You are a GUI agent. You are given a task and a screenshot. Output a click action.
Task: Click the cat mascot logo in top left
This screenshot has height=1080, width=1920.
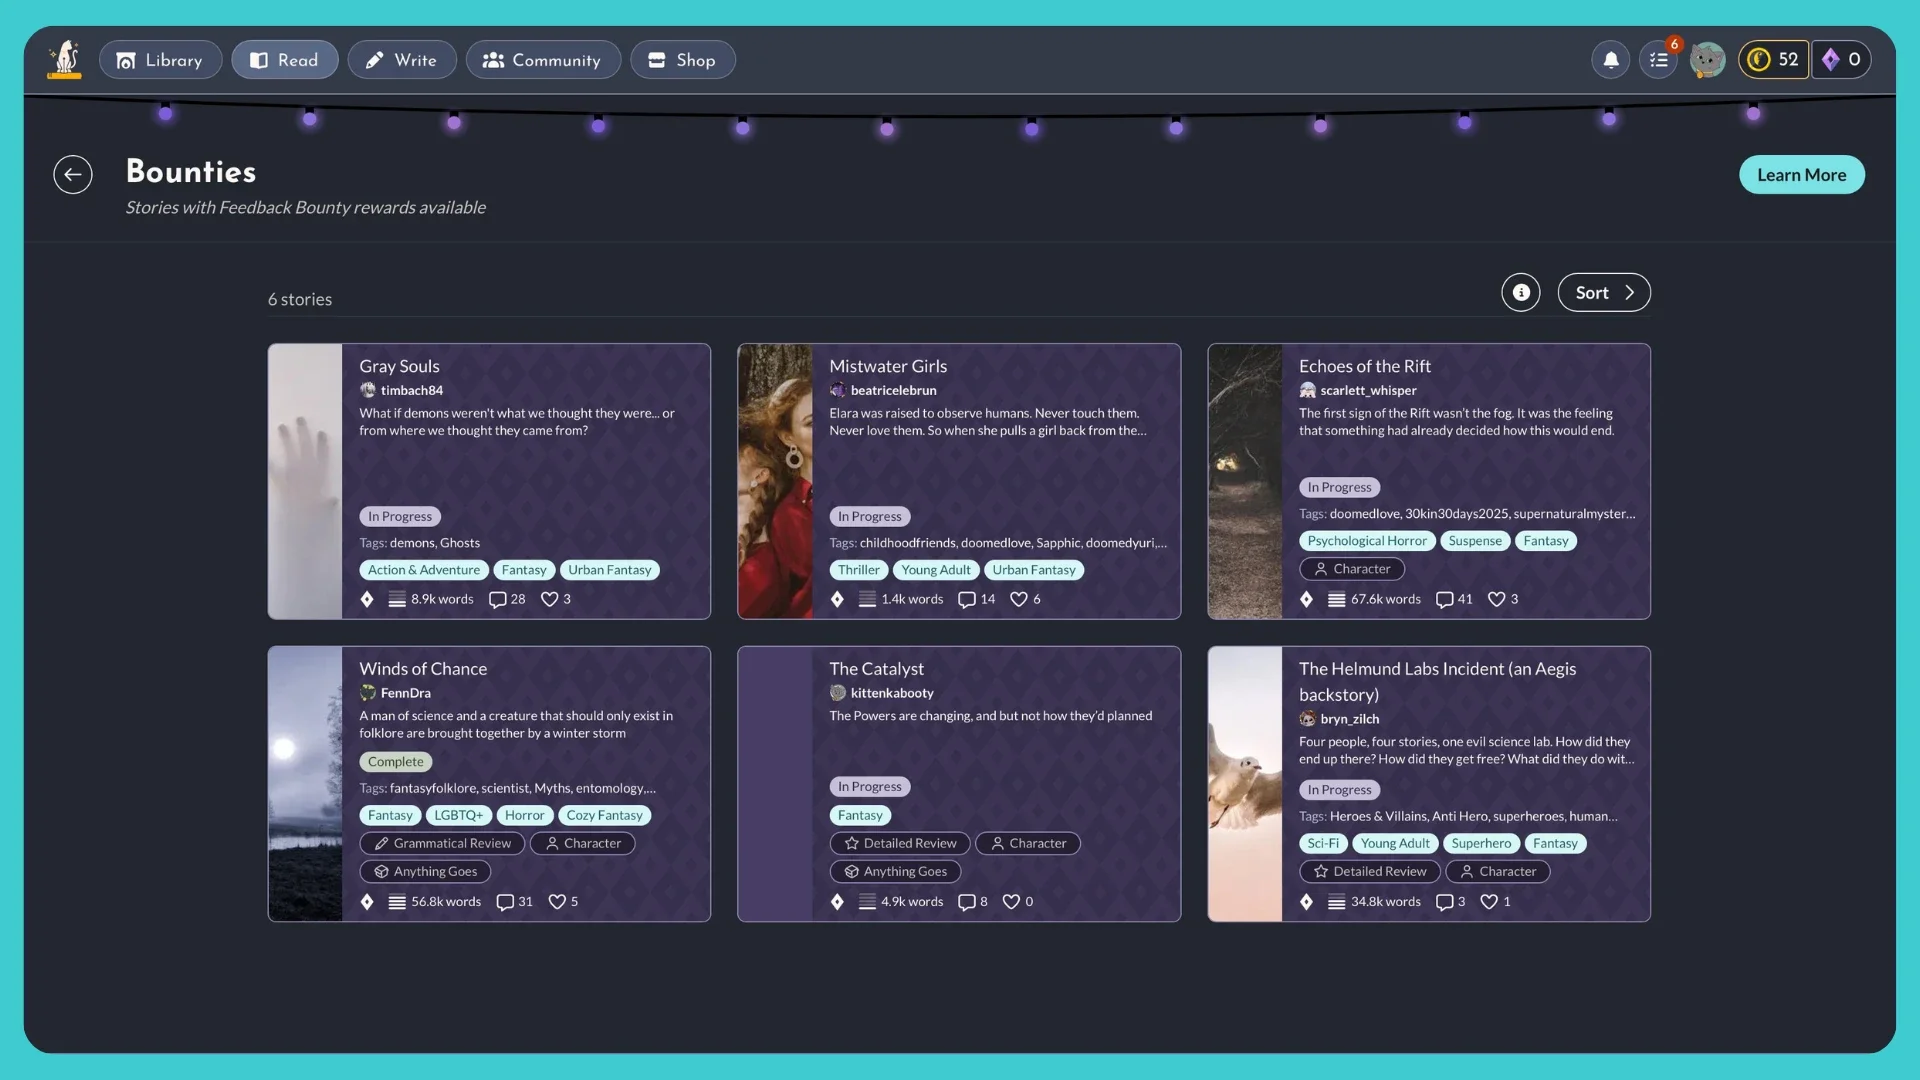click(64, 59)
